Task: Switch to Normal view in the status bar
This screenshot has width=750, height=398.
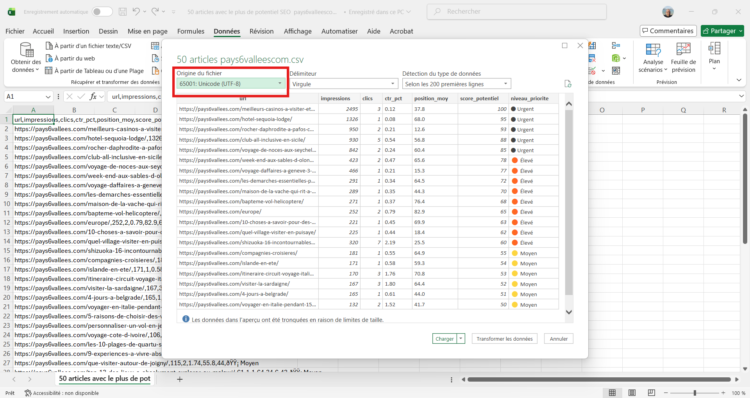Action: pyautogui.click(x=612, y=393)
